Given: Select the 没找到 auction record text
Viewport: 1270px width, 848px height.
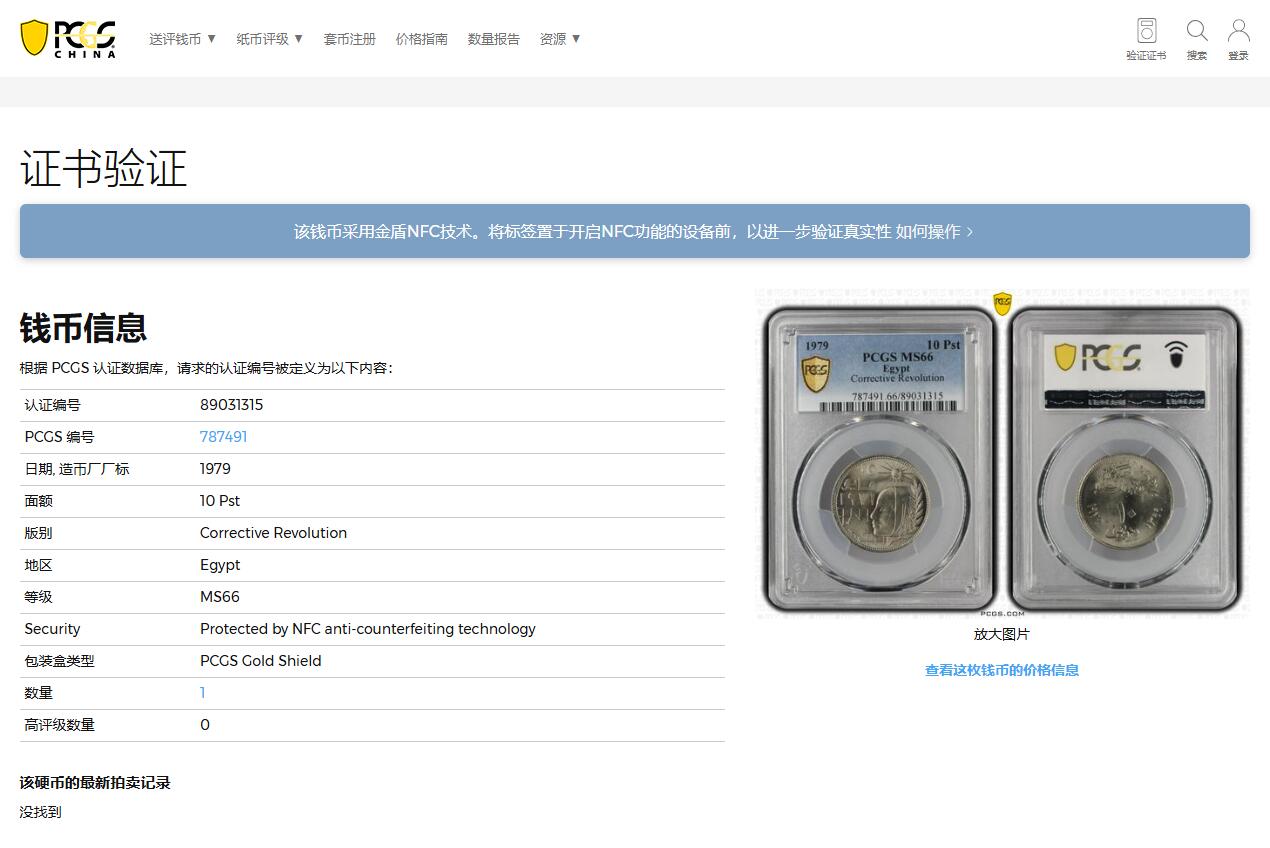Looking at the screenshot, I should point(41,812).
